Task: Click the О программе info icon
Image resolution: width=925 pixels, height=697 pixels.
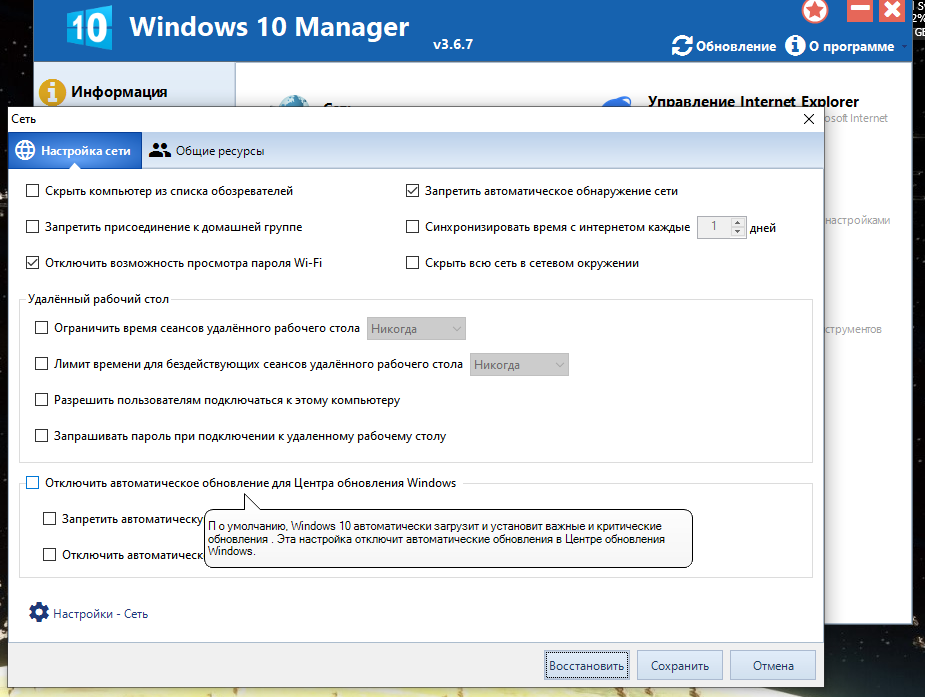Action: pos(795,45)
